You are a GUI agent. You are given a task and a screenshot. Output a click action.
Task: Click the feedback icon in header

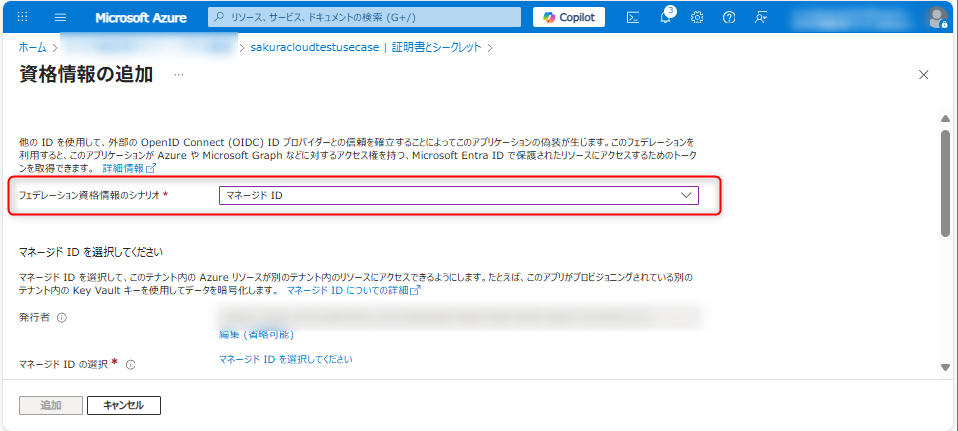(x=761, y=17)
